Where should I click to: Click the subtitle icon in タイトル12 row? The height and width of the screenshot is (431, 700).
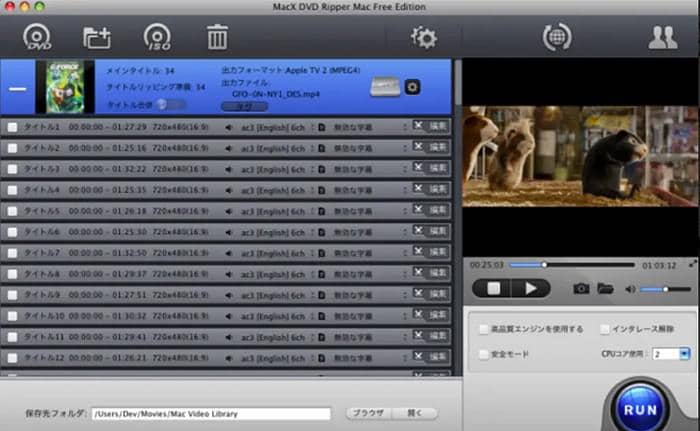[321, 358]
